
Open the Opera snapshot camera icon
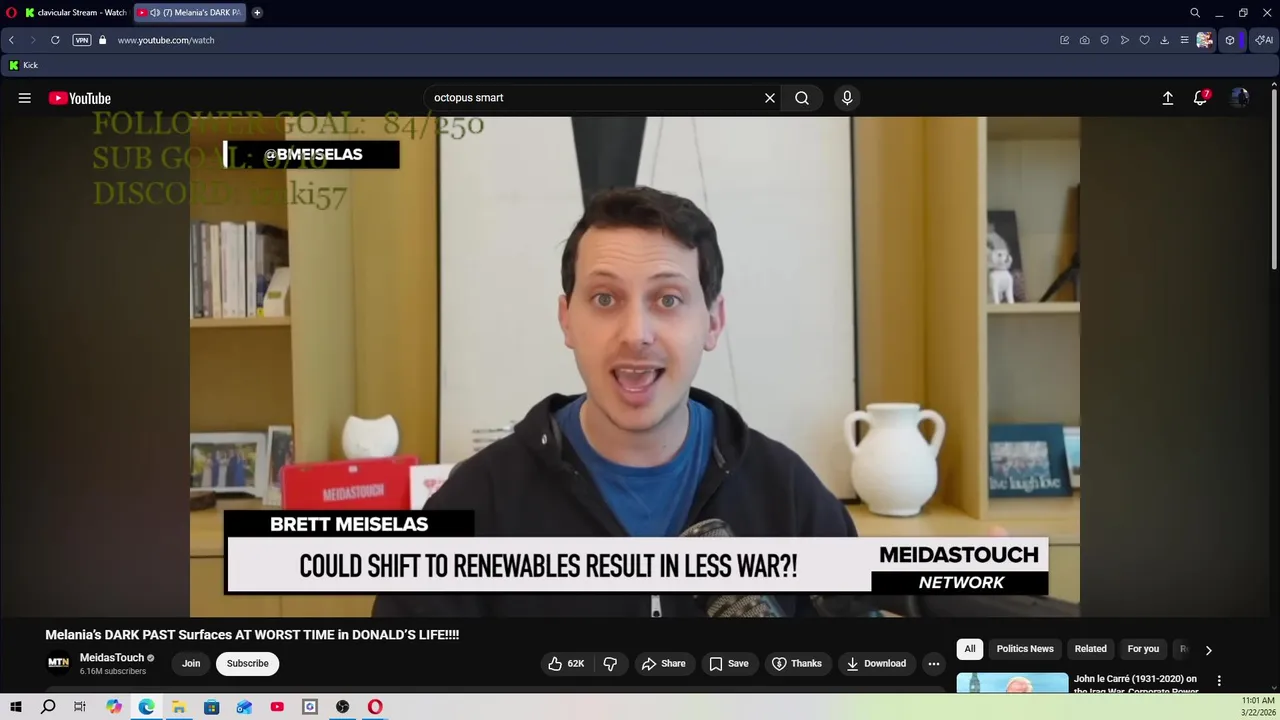coord(1085,40)
